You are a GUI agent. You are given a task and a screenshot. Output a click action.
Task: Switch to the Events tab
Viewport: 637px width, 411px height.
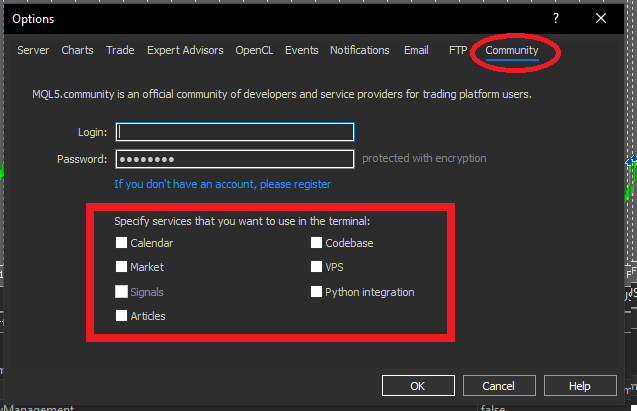[301, 50]
